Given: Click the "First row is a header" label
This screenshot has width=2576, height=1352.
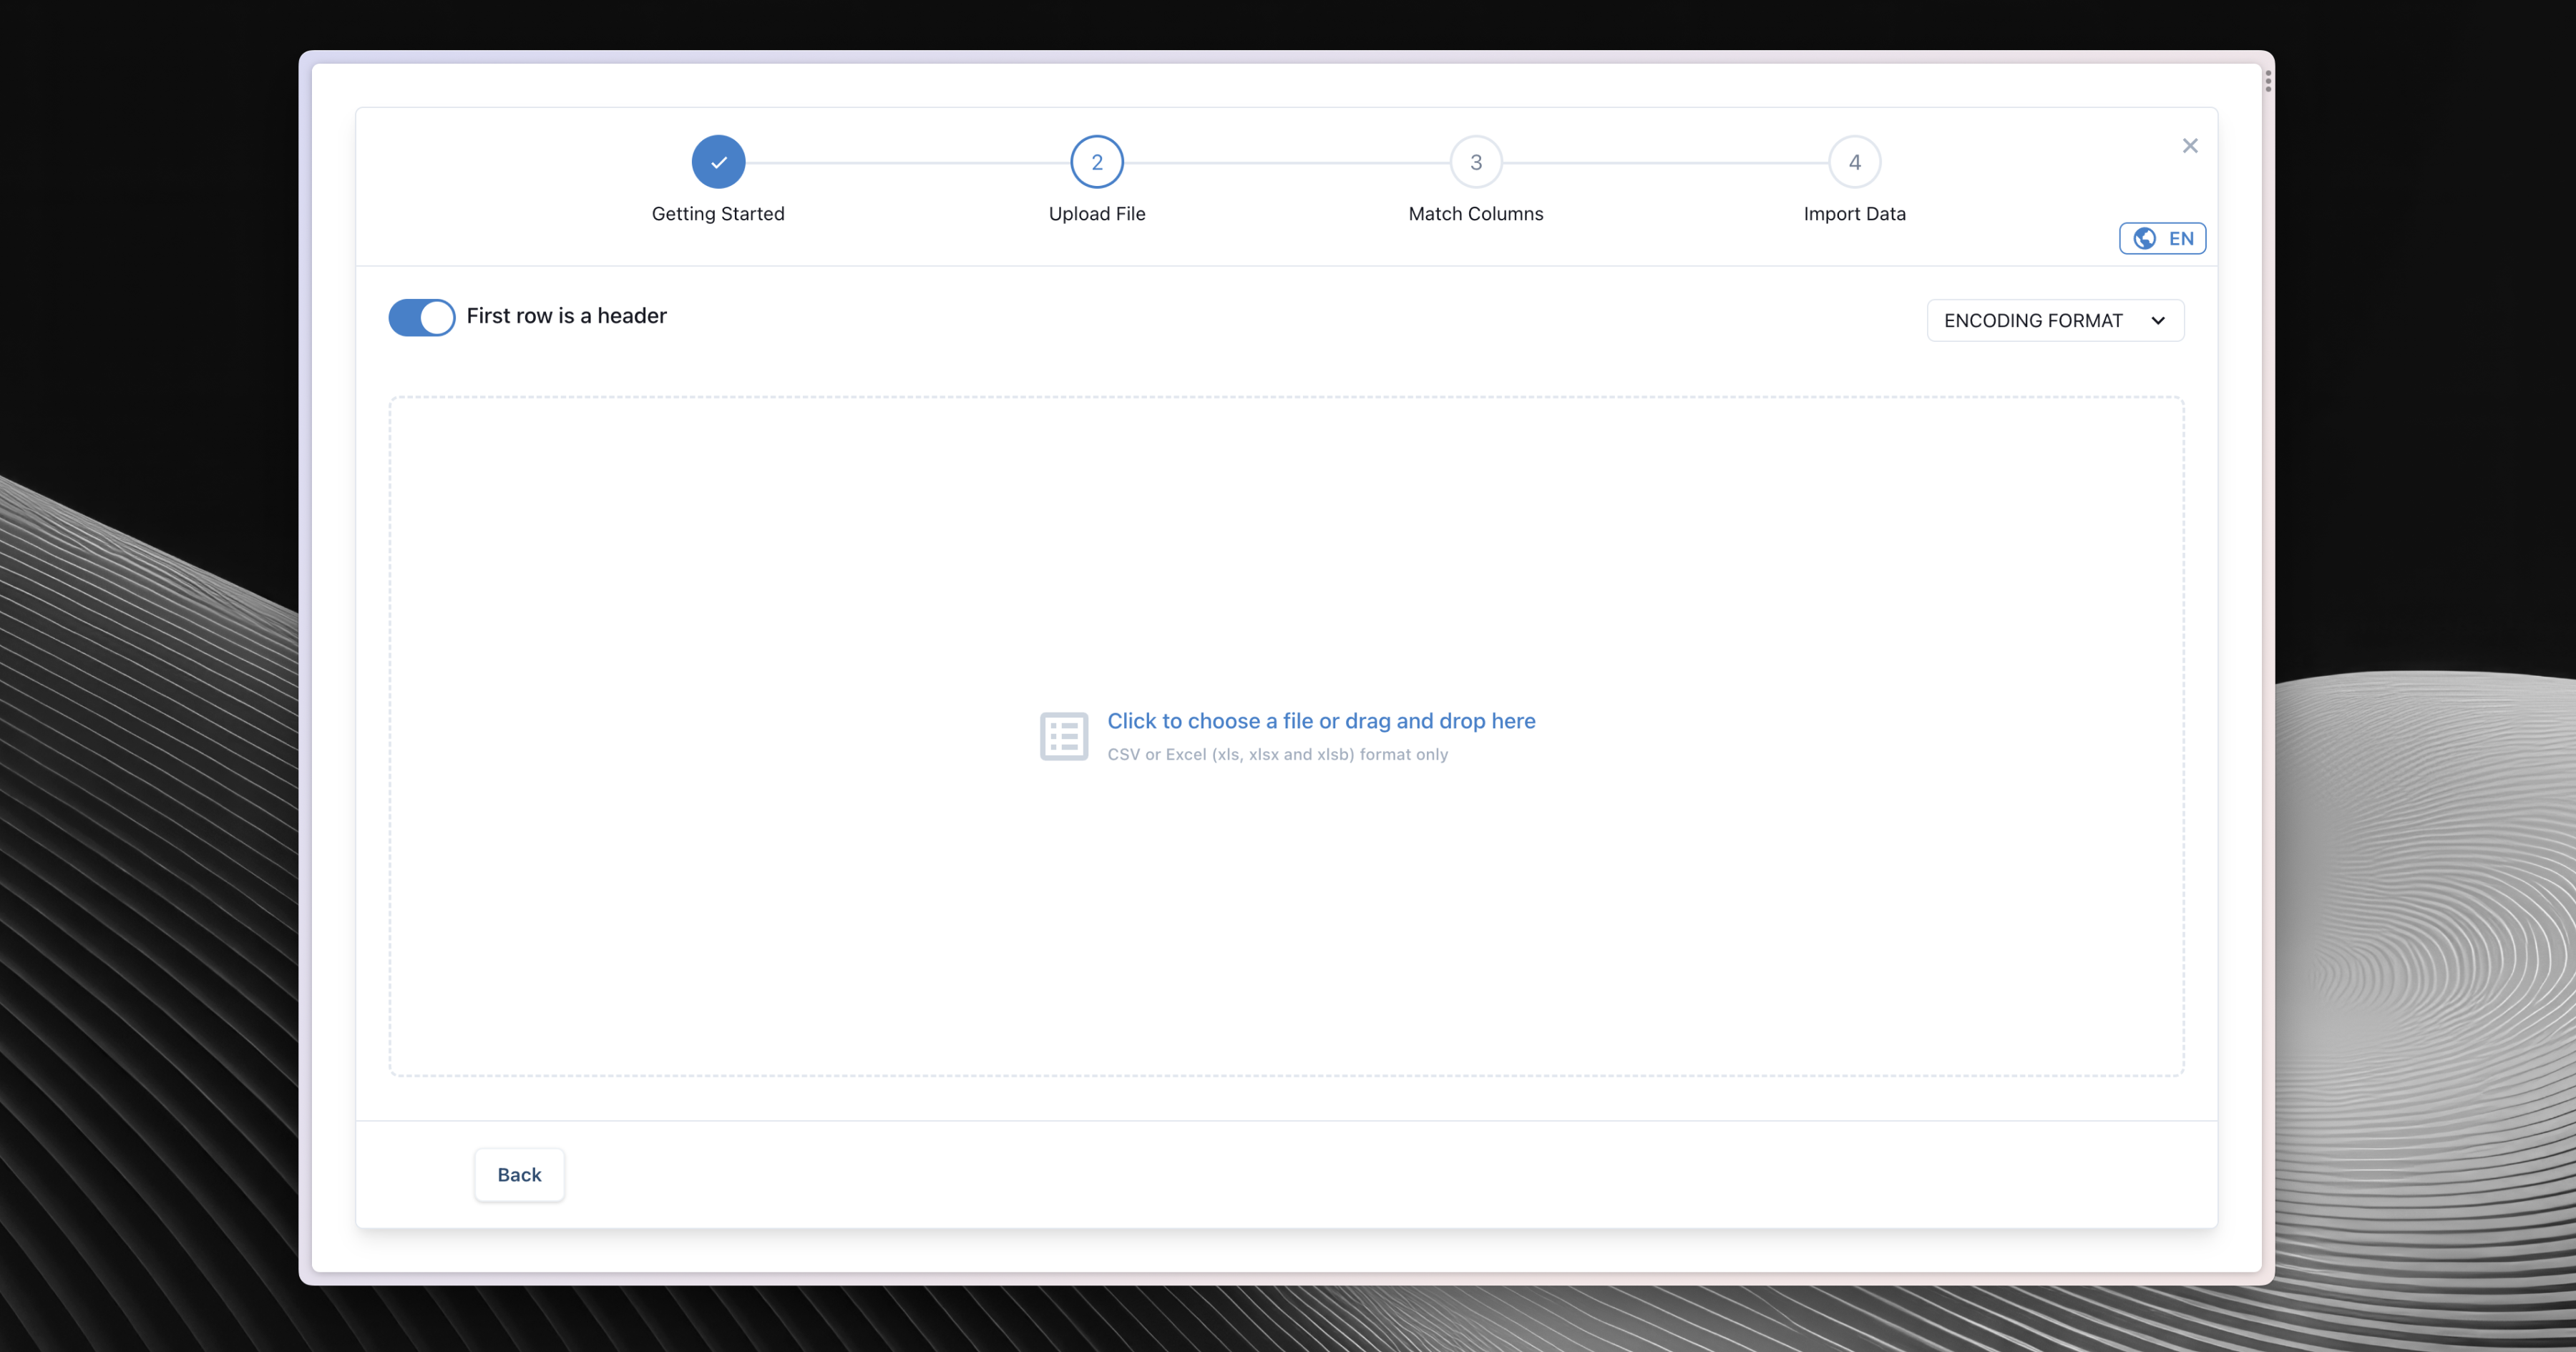Looking at the screenshot, I should (x=566, y=316).
